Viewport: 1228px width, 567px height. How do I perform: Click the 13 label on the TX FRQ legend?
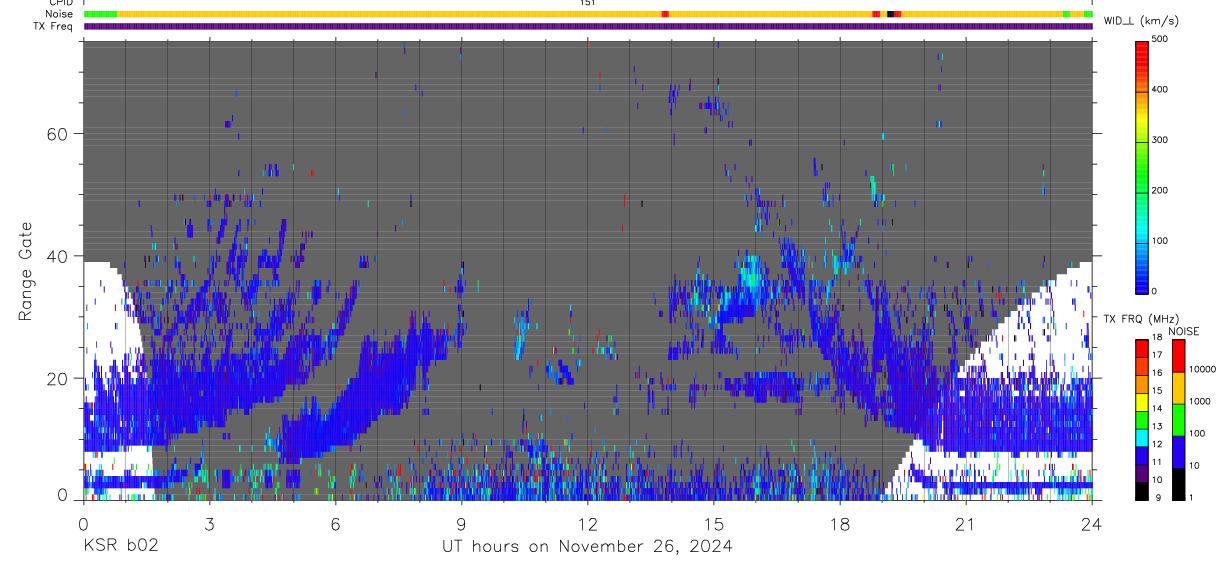click(x=1156, y=426)
